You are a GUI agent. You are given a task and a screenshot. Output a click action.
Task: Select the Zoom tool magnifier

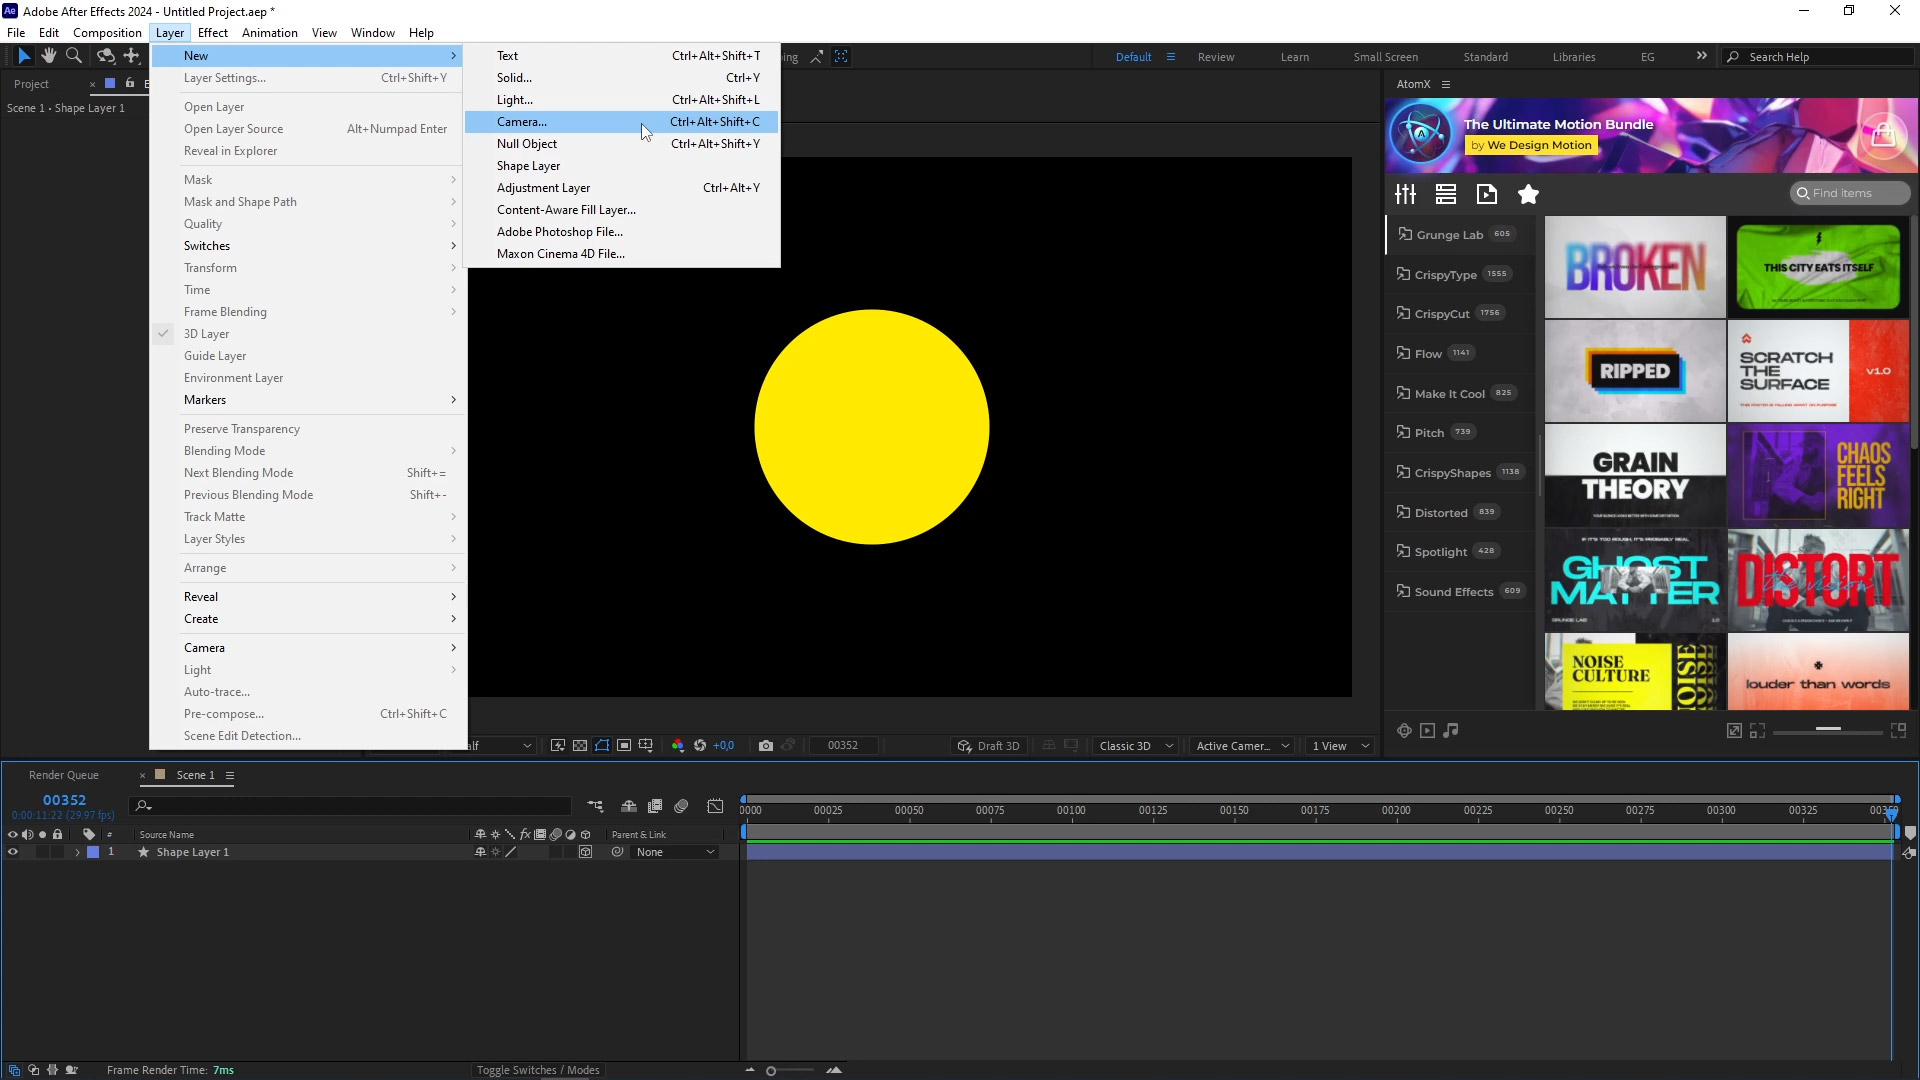tap(73, 56)
